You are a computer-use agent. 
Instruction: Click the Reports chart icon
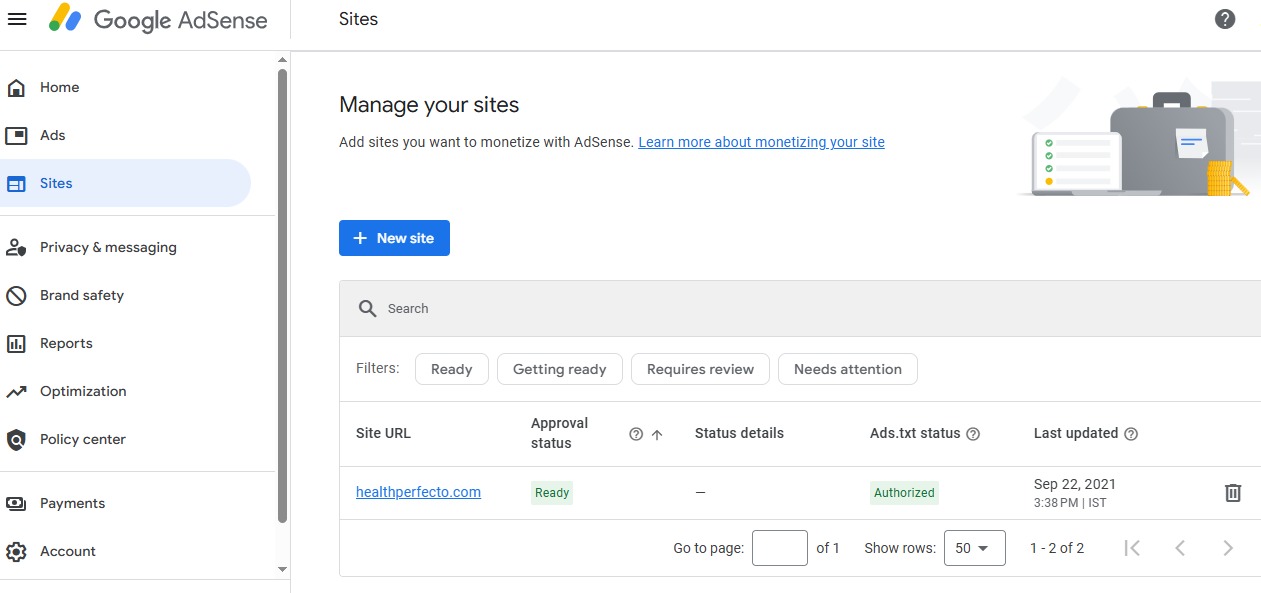tap(16, 344)
